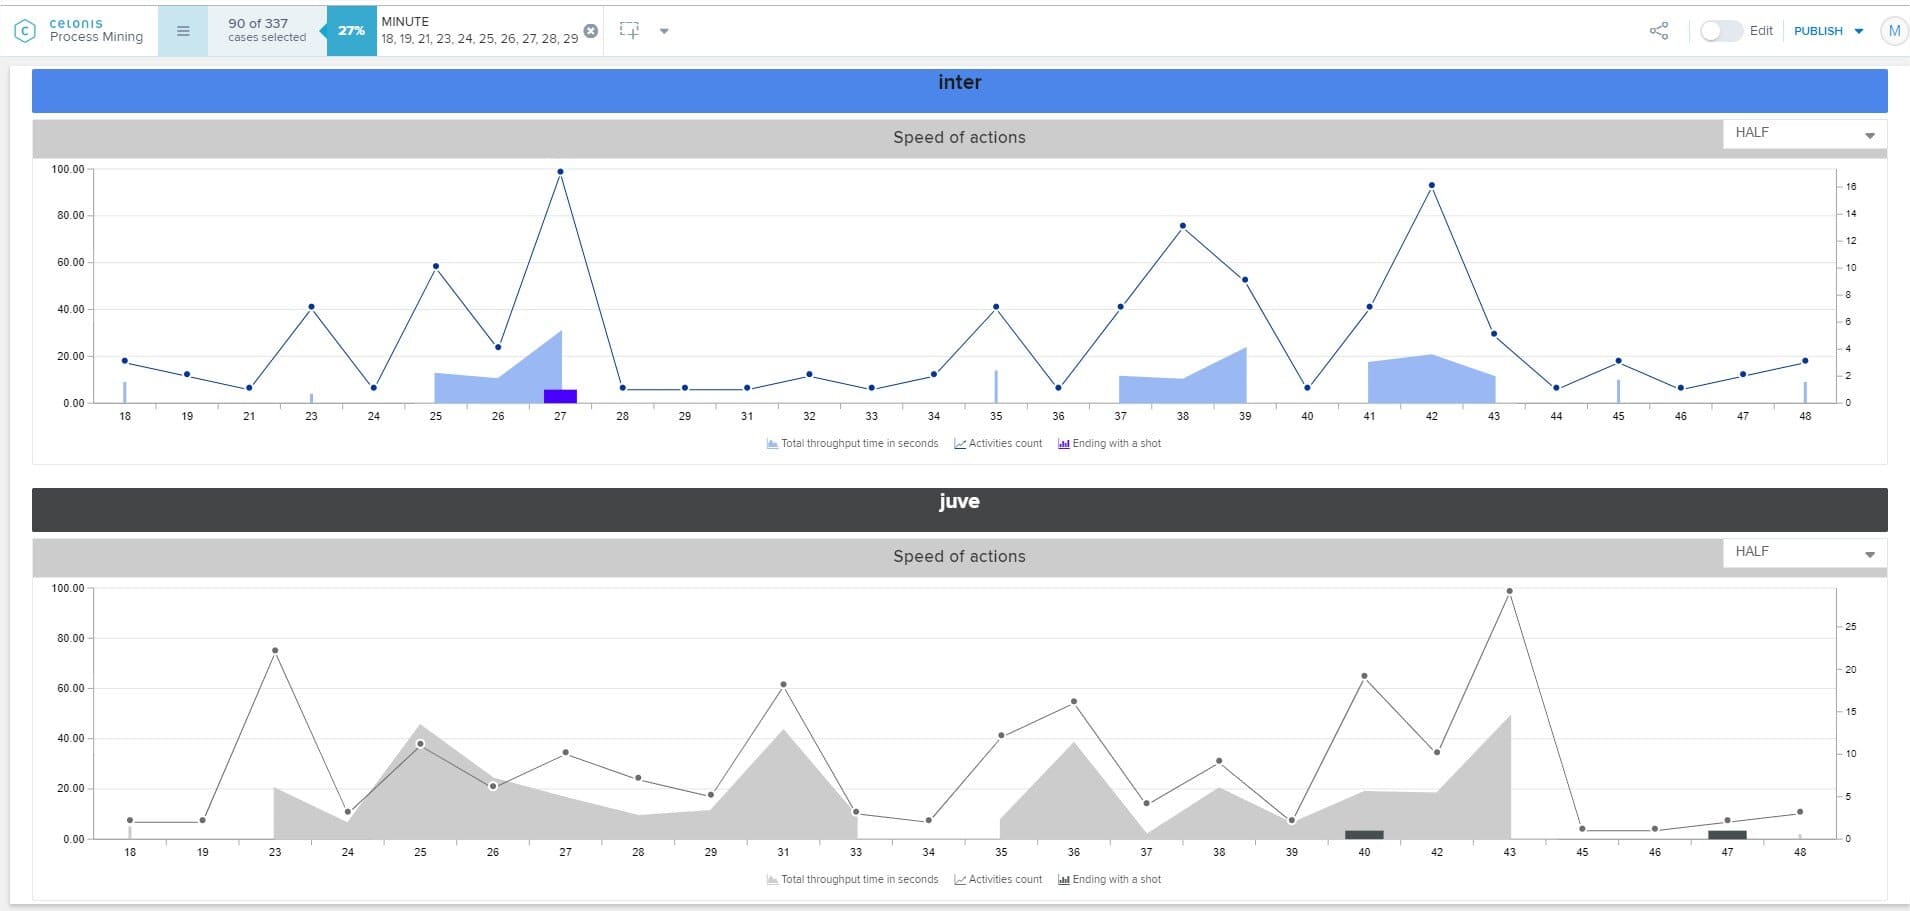Click the share icon in the header

point(1659,31)
